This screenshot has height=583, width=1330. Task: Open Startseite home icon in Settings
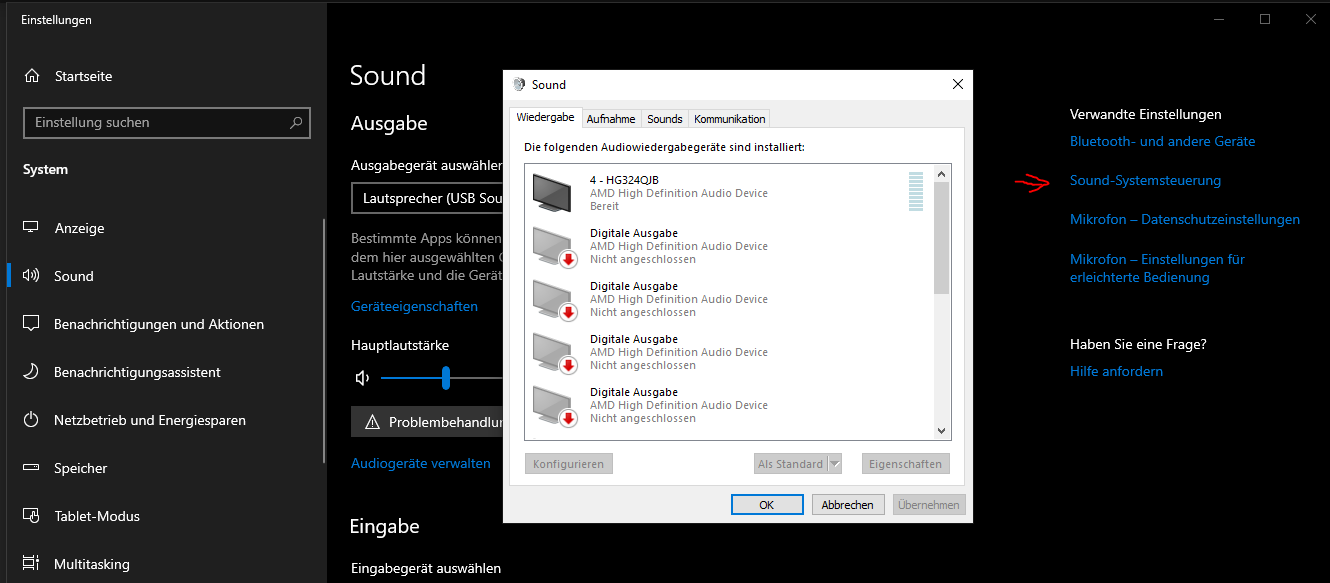coord(32,76)
